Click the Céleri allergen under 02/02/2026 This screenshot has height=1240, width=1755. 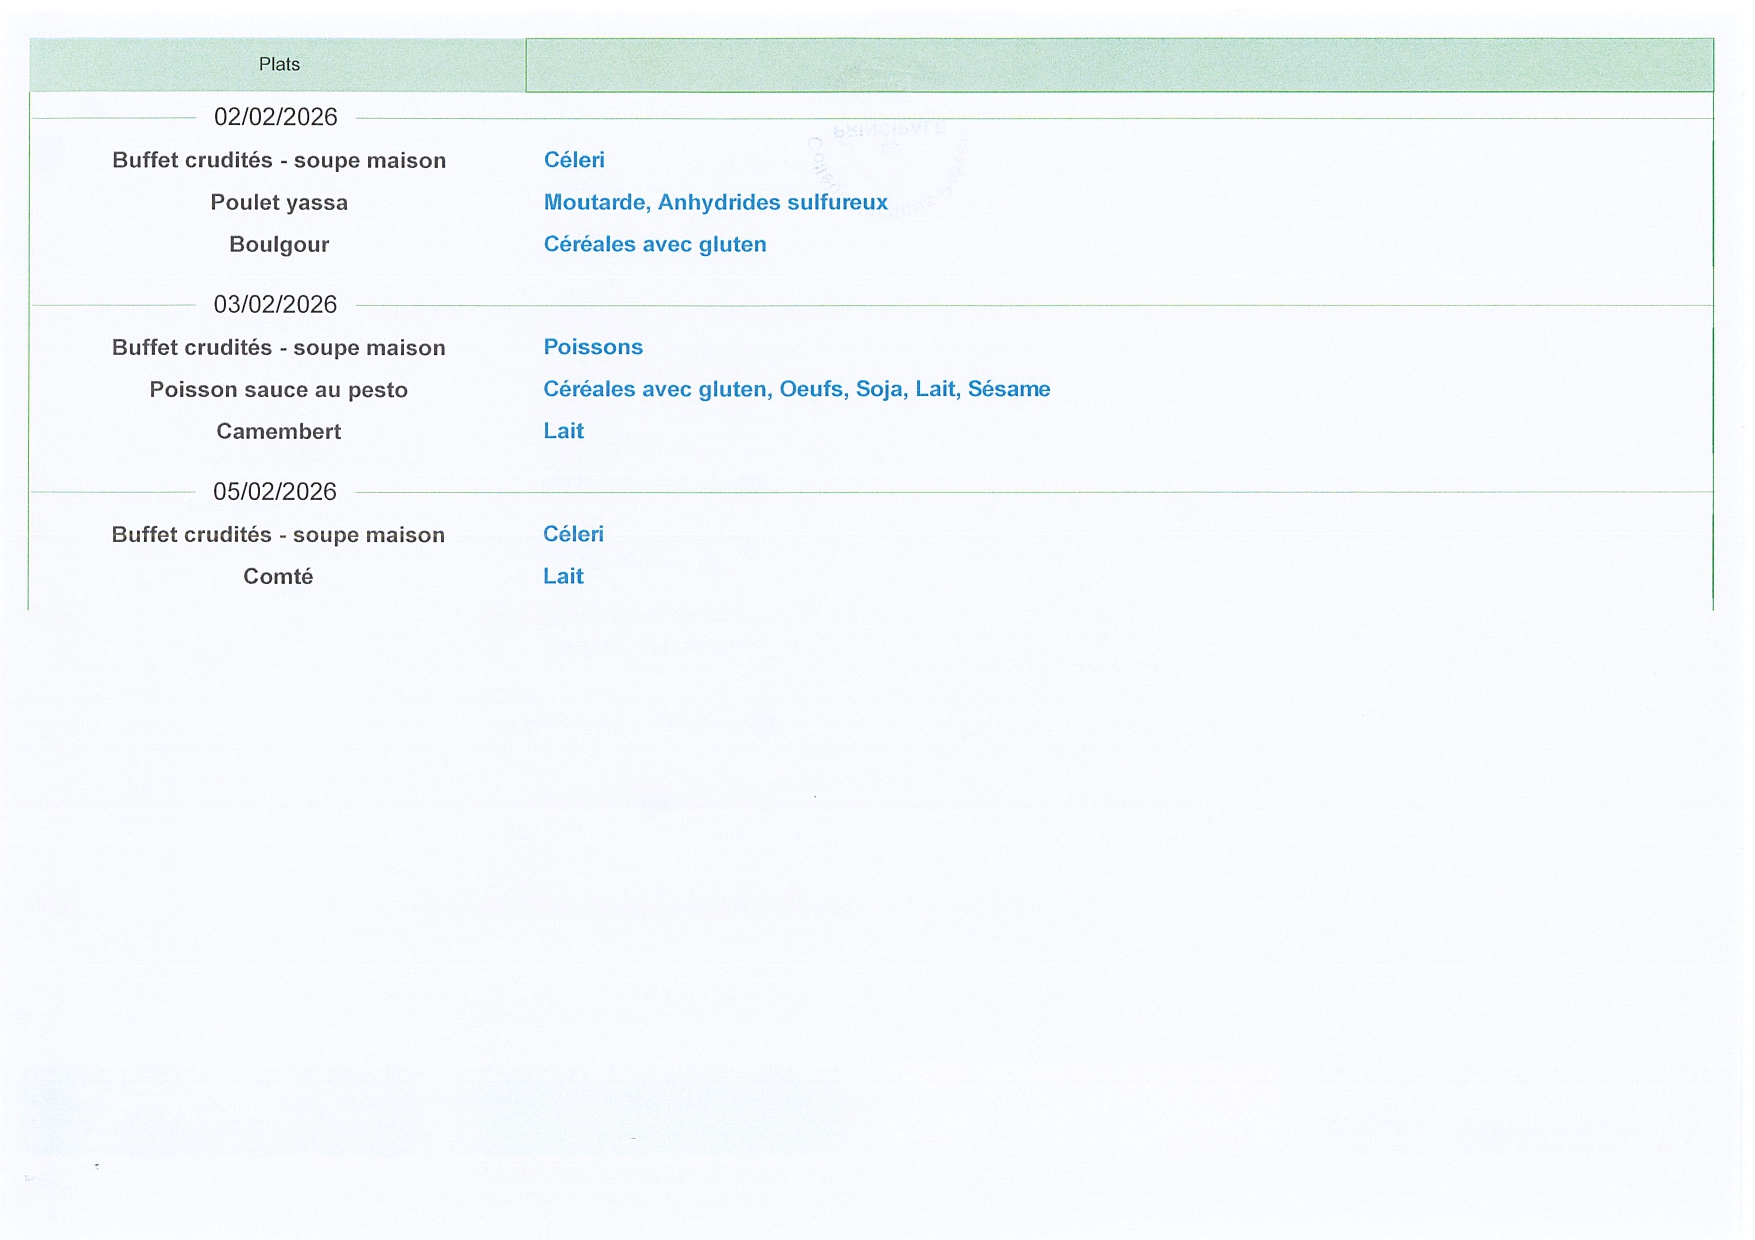point(574,160)
